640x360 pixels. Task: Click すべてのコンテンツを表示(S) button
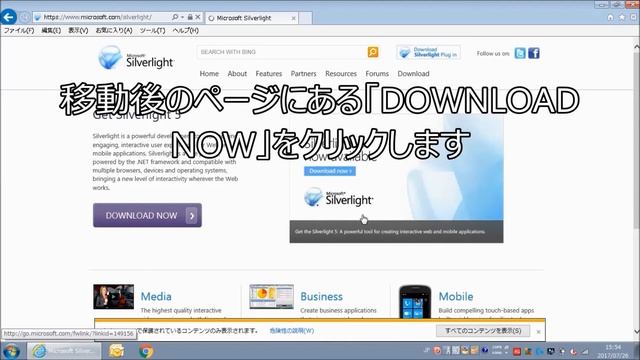[483, 331]
